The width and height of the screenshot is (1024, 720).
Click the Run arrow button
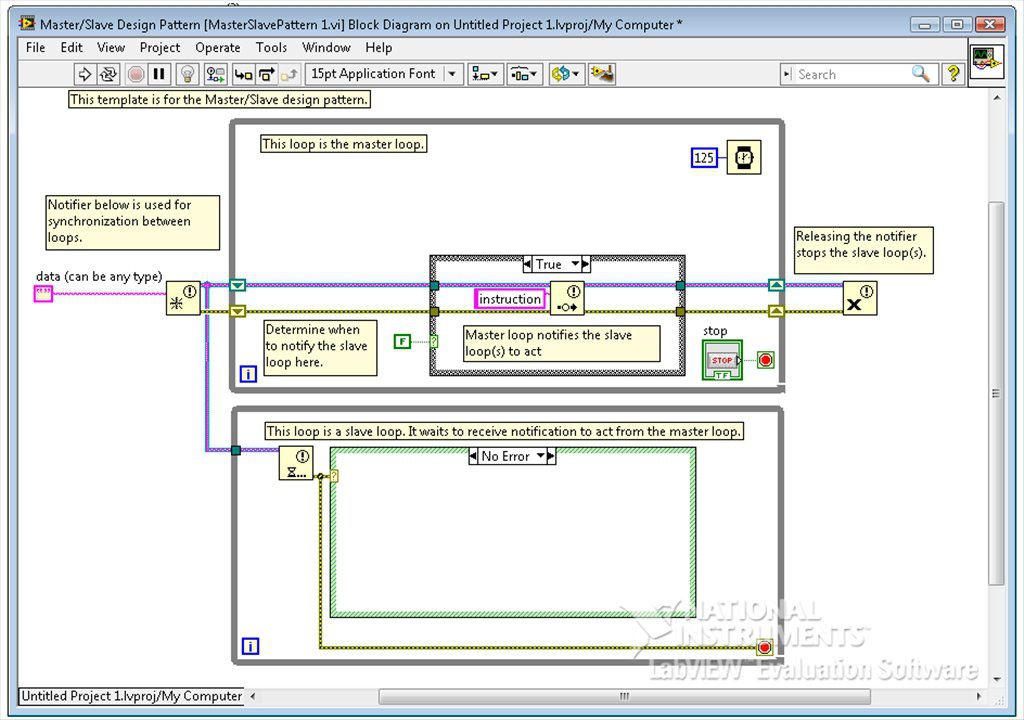(x=84, y=74)
